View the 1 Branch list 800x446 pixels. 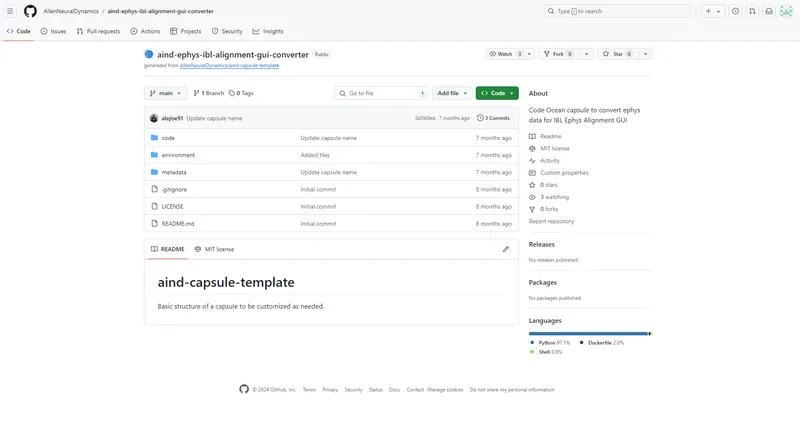209,93
